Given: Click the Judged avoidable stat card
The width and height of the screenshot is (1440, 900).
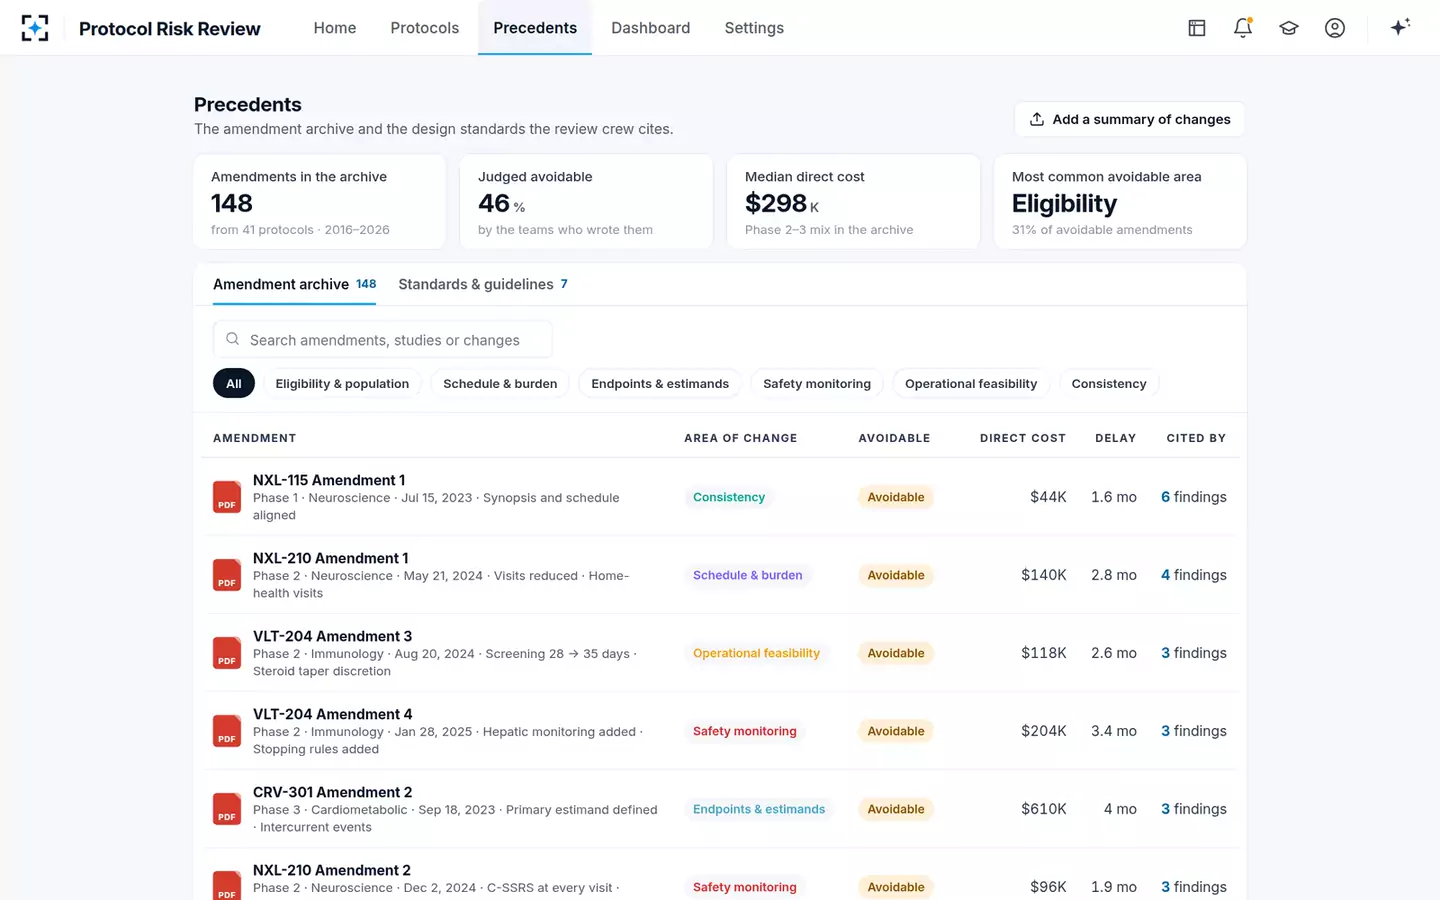Looking at the screenshot, I should click(x=586, y=201).
